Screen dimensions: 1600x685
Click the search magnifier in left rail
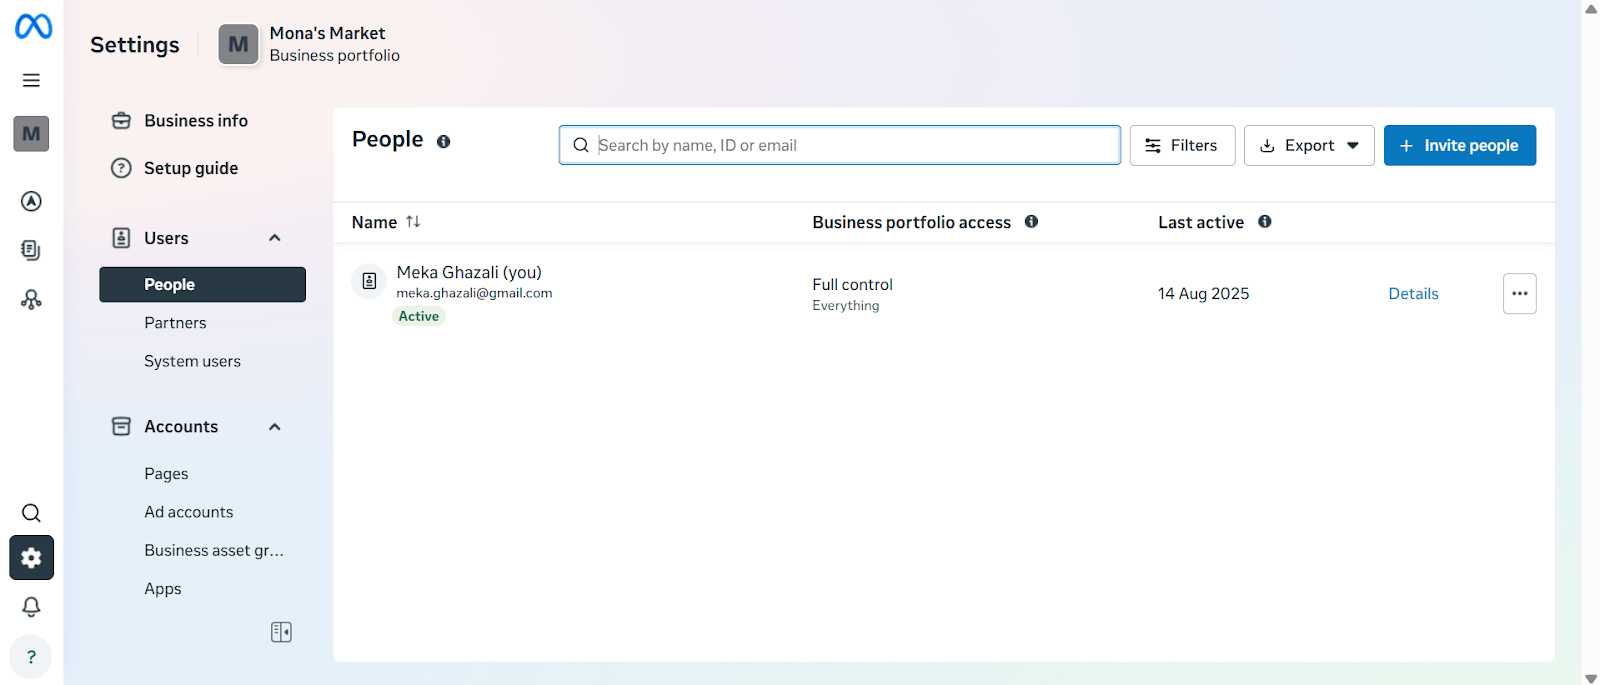(x=32, y=513)
